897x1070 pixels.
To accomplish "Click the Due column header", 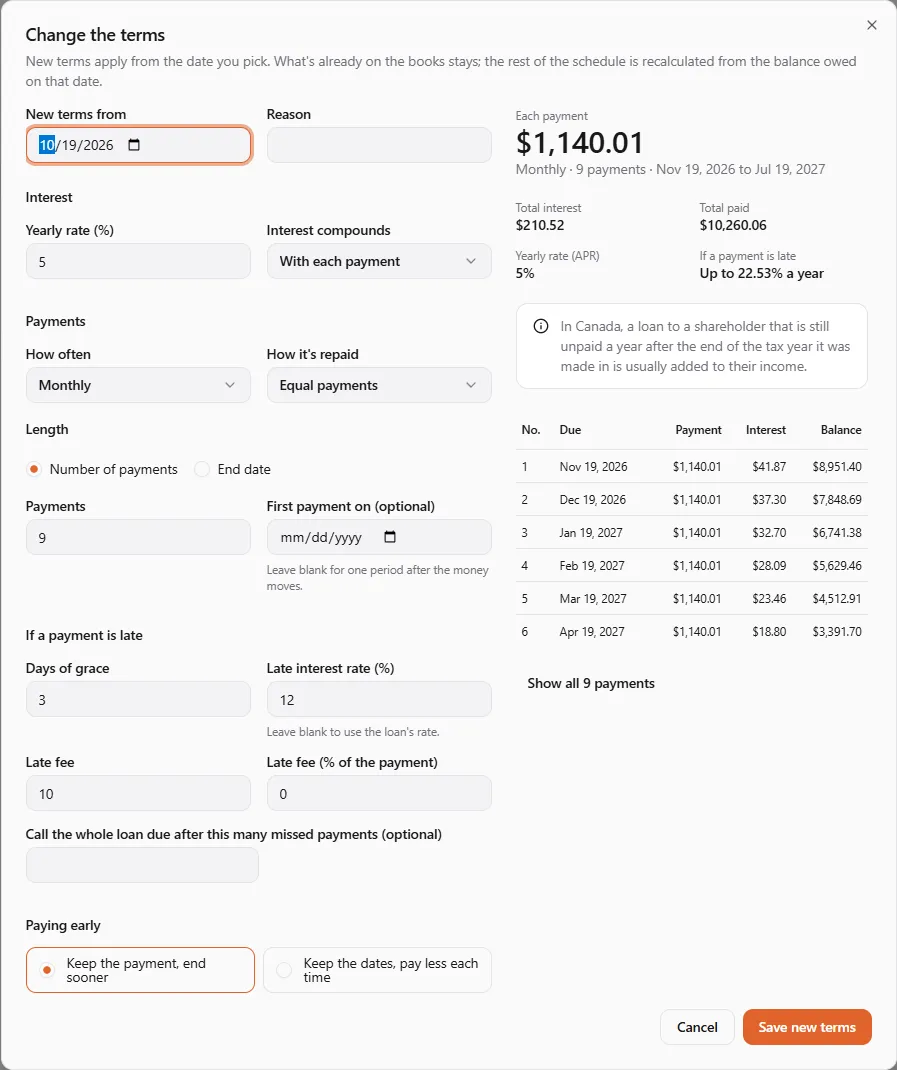I will [x=570, y=430].
